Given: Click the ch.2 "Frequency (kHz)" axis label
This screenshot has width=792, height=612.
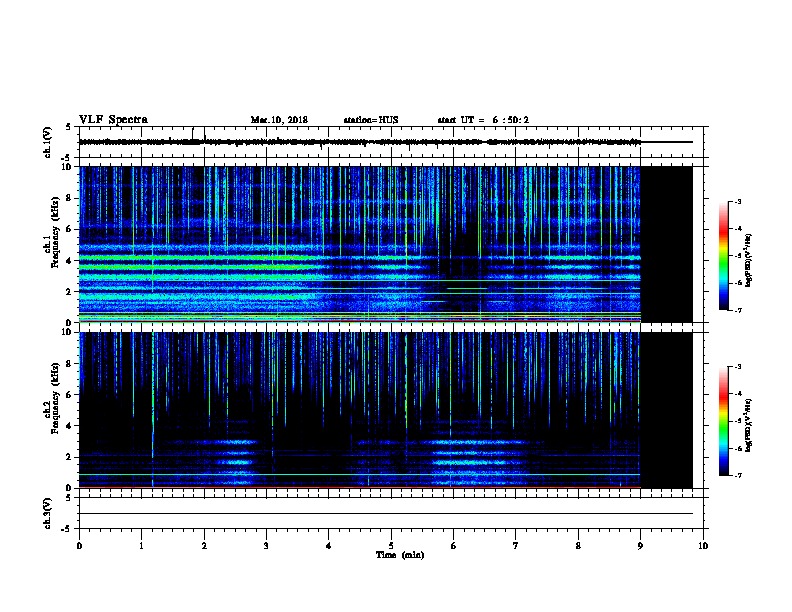Looking at the screenshot, I should click(56, 398).
